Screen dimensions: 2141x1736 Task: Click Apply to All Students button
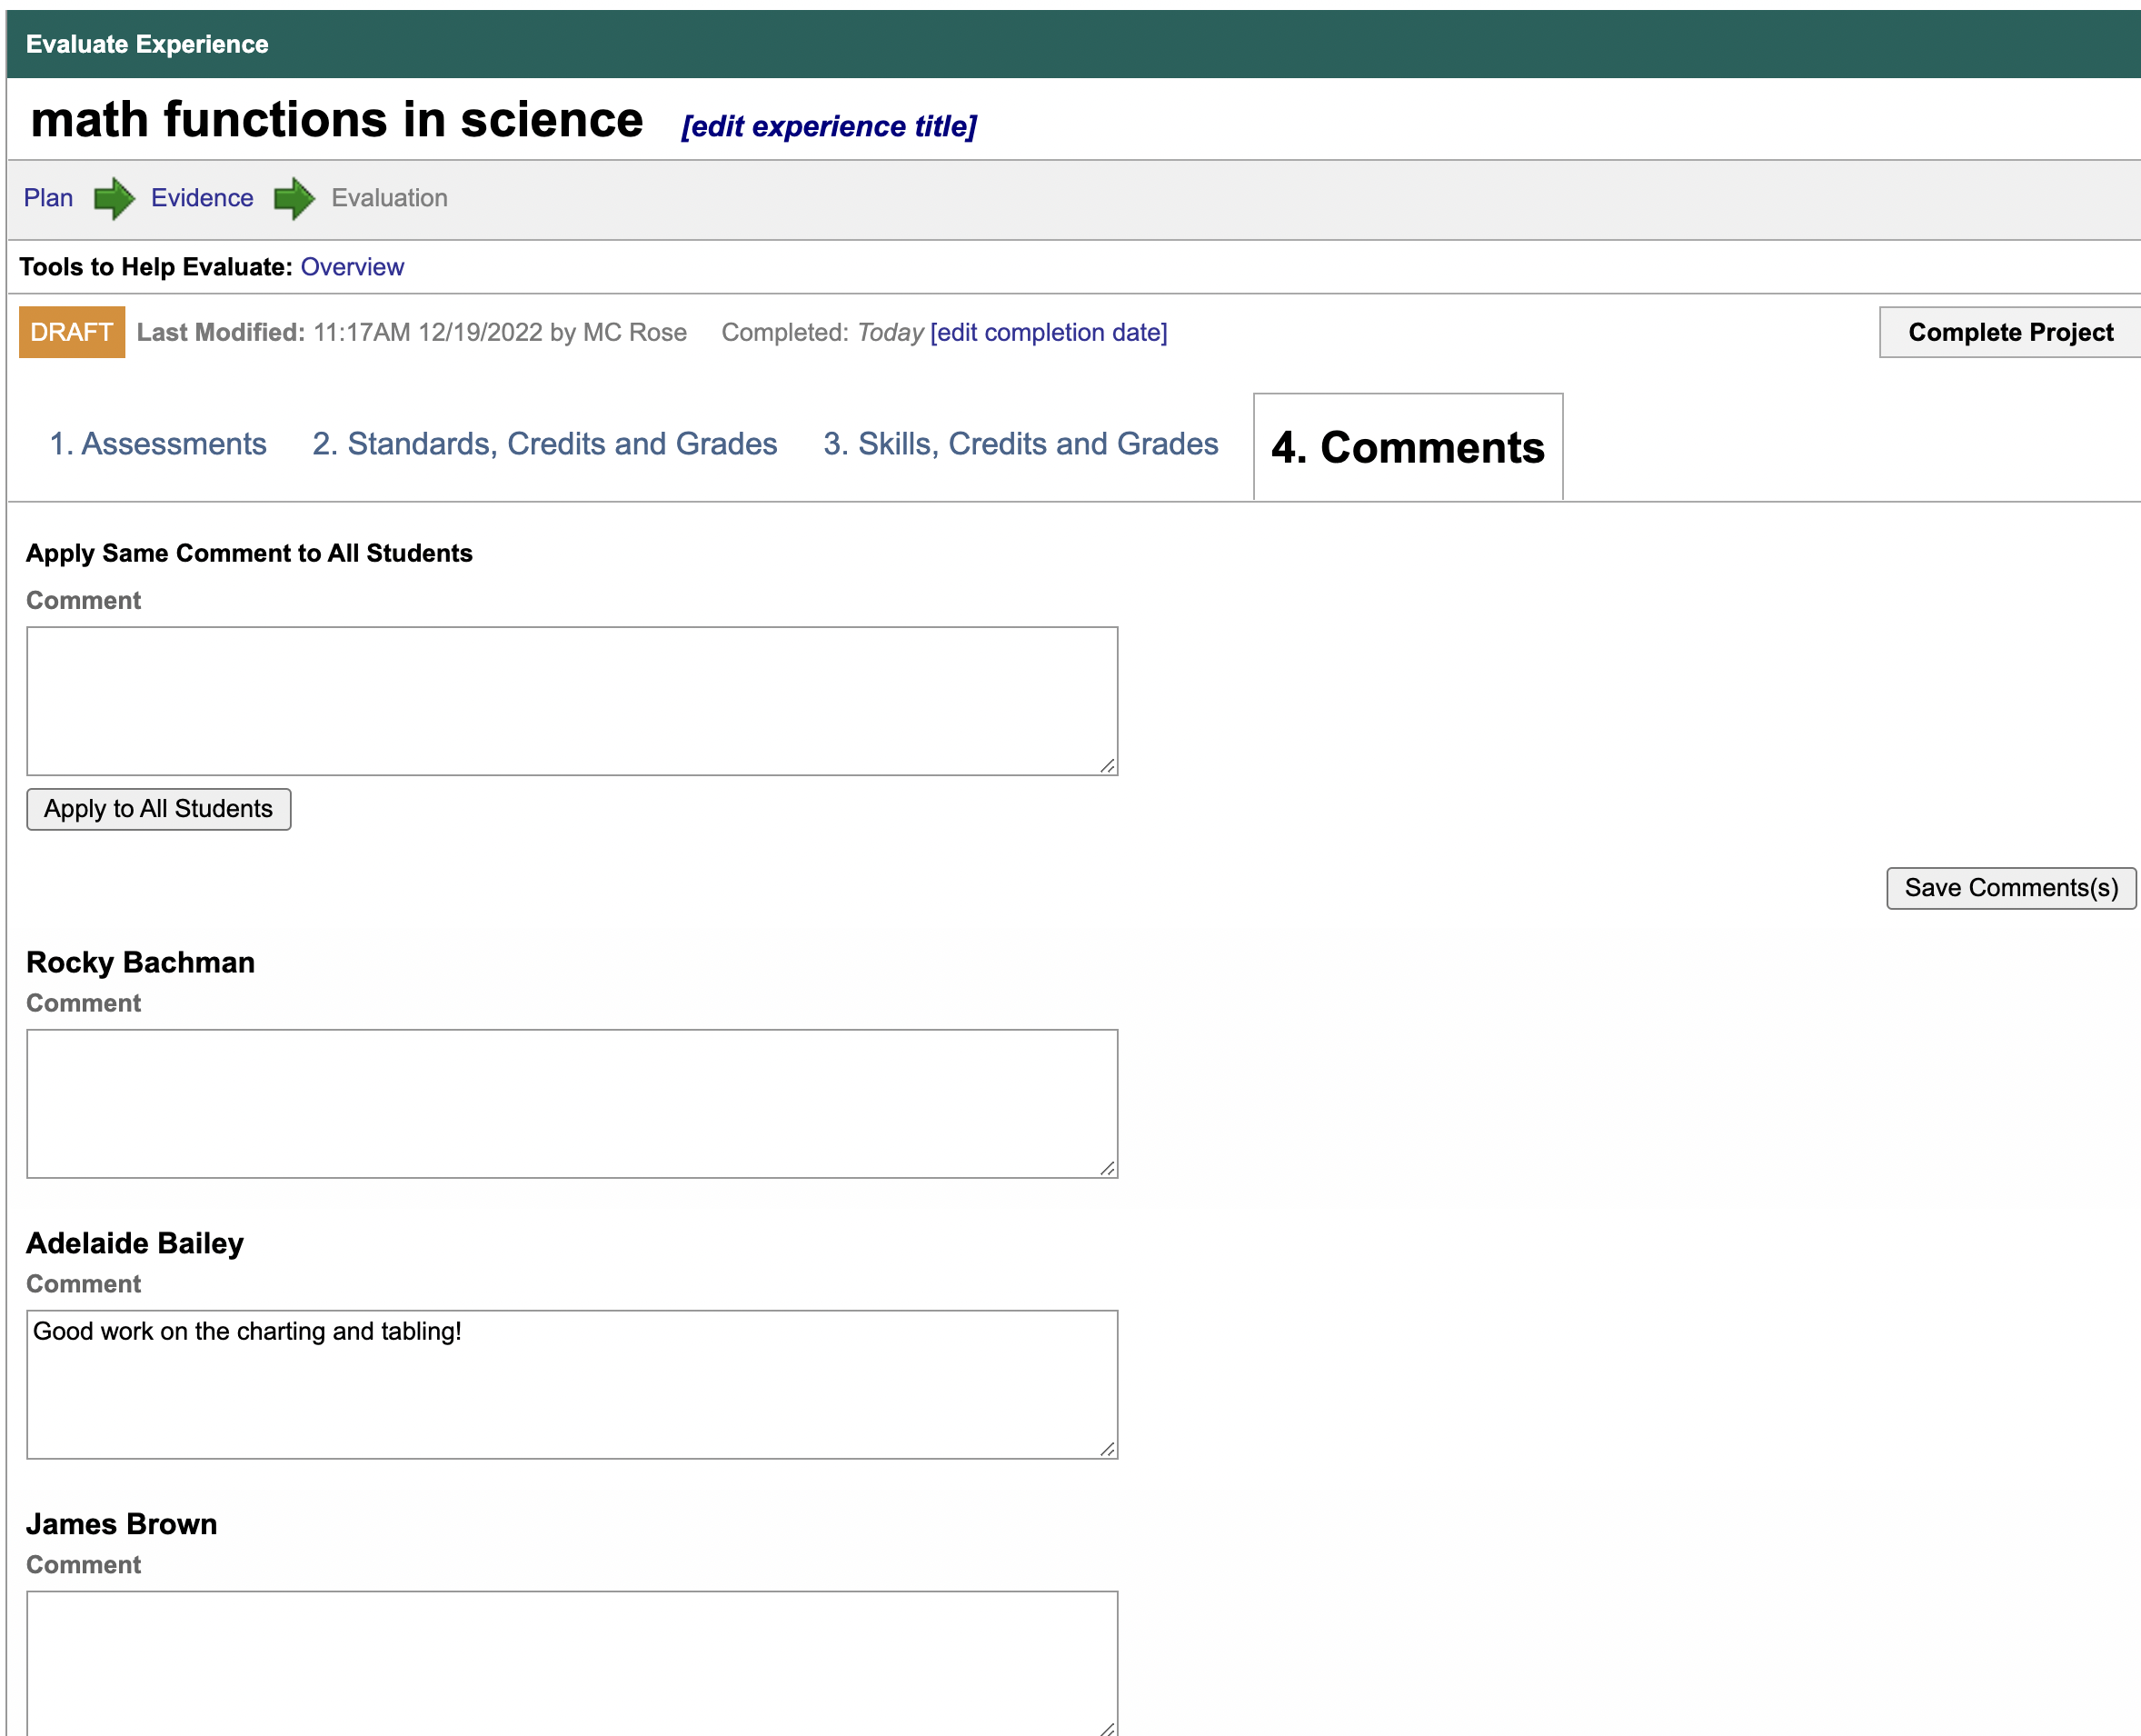pos(159,809)
